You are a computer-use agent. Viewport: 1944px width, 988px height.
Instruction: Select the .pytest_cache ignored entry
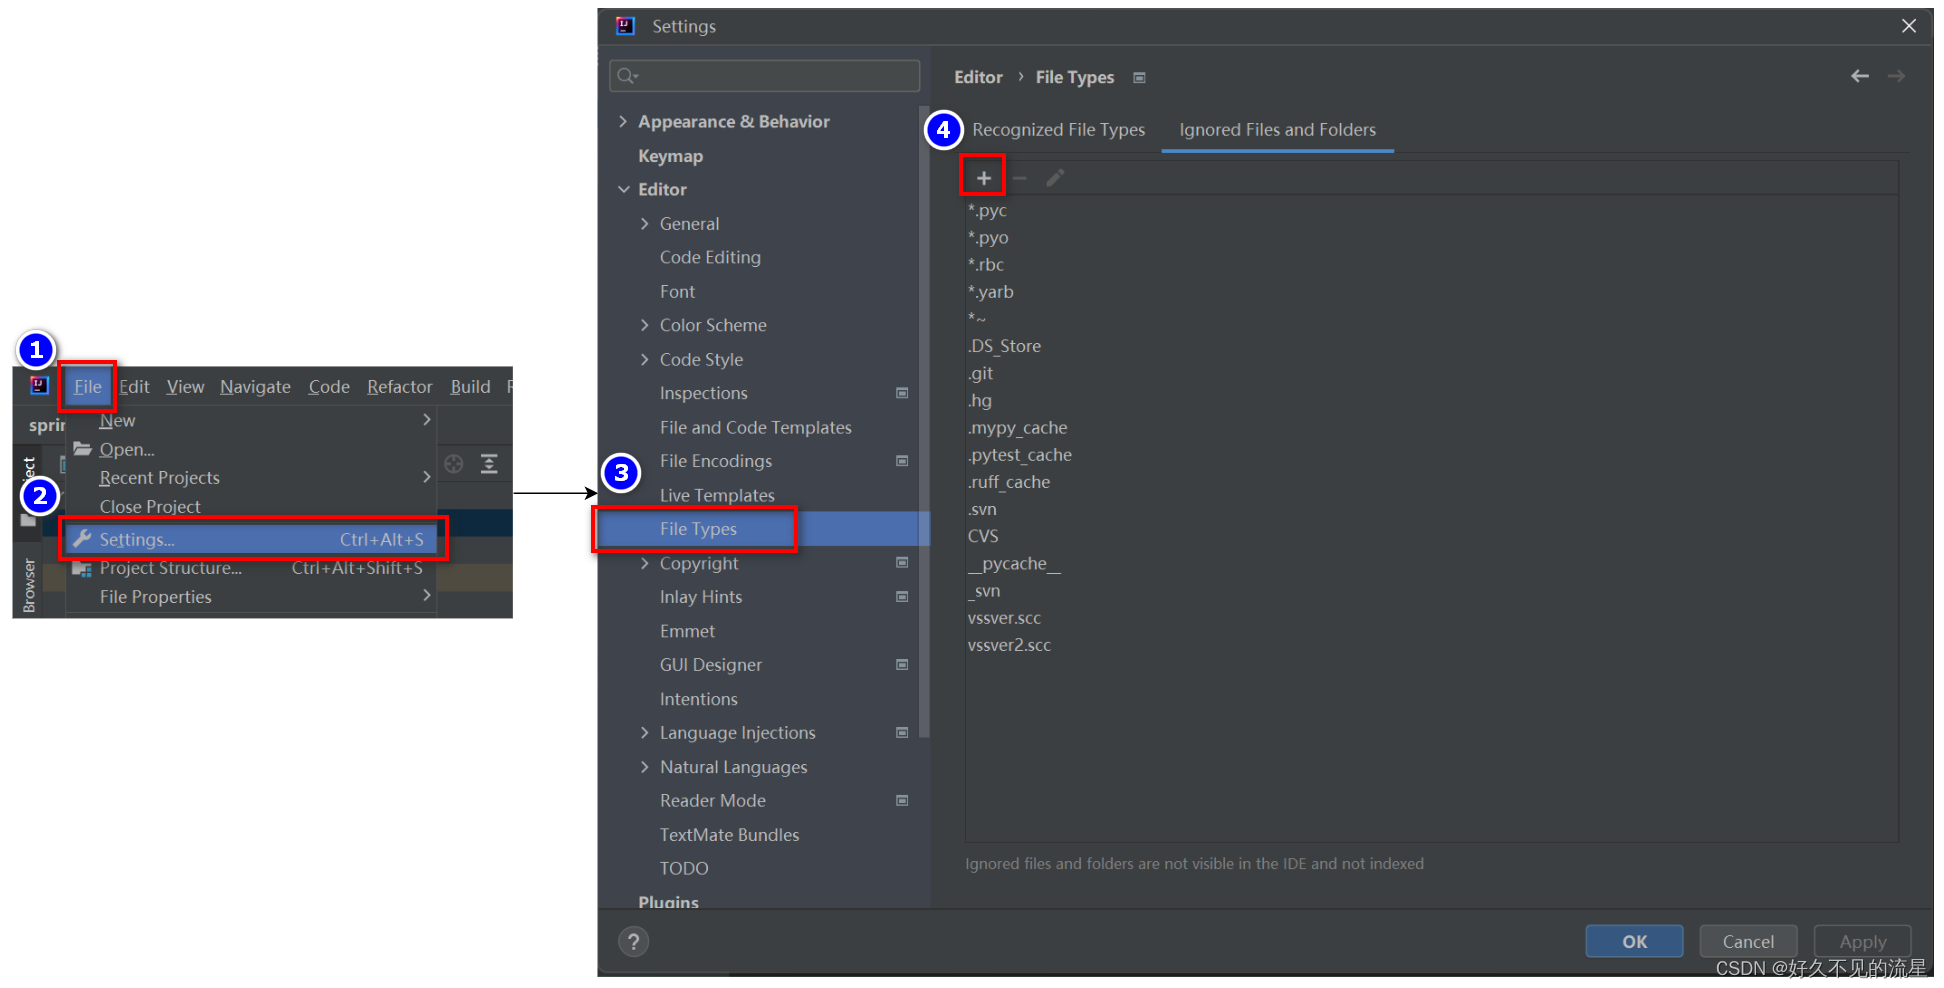pyautogui.click(x=1019, y=455)
